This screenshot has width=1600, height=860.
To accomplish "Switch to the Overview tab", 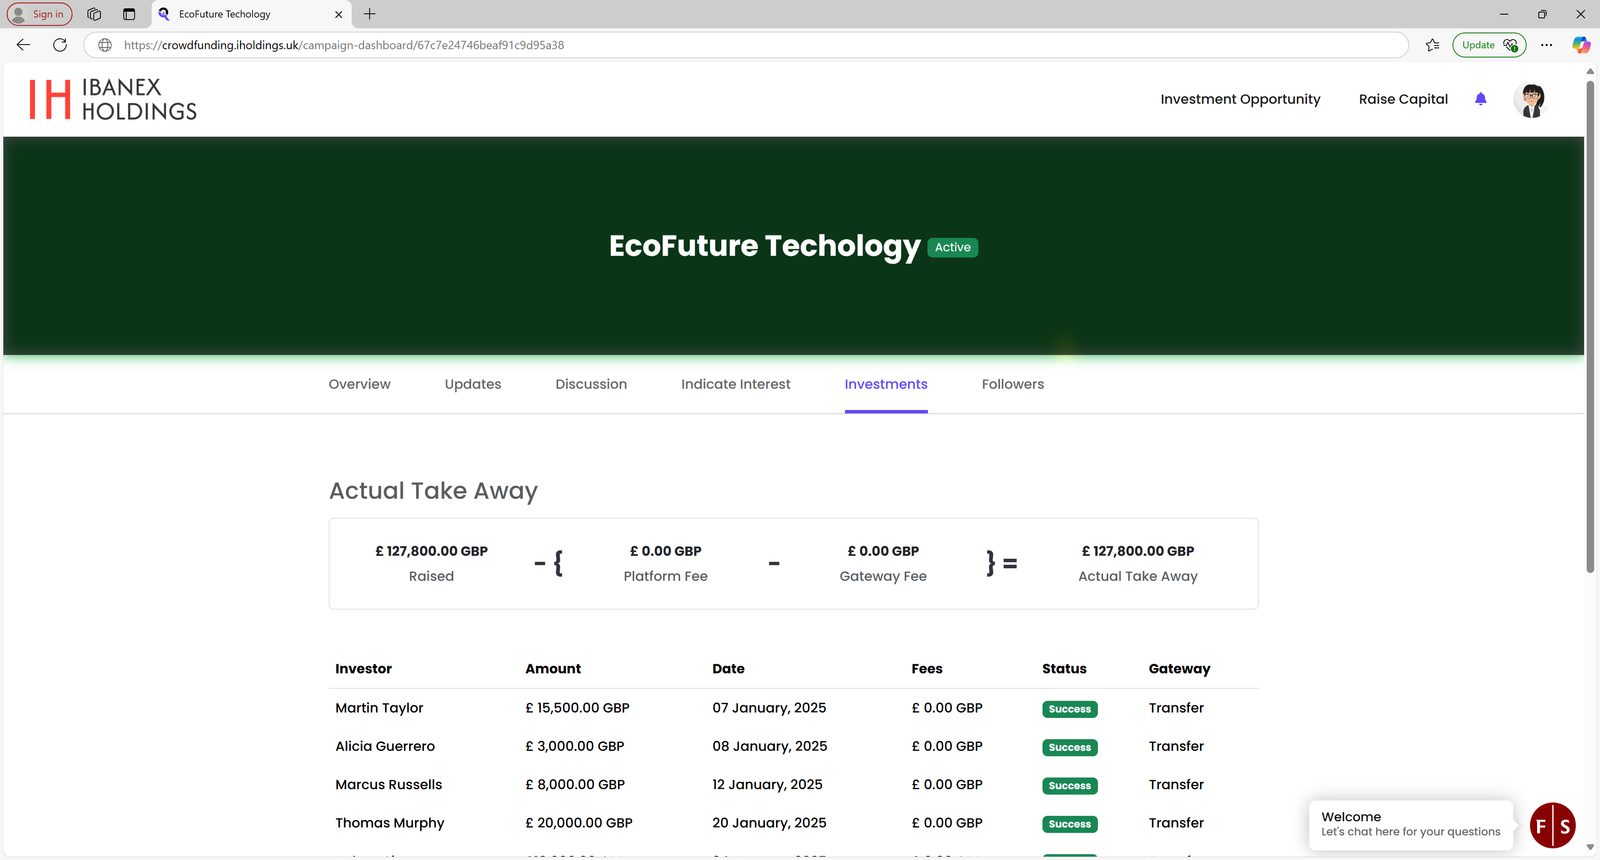I will [359, 384].
